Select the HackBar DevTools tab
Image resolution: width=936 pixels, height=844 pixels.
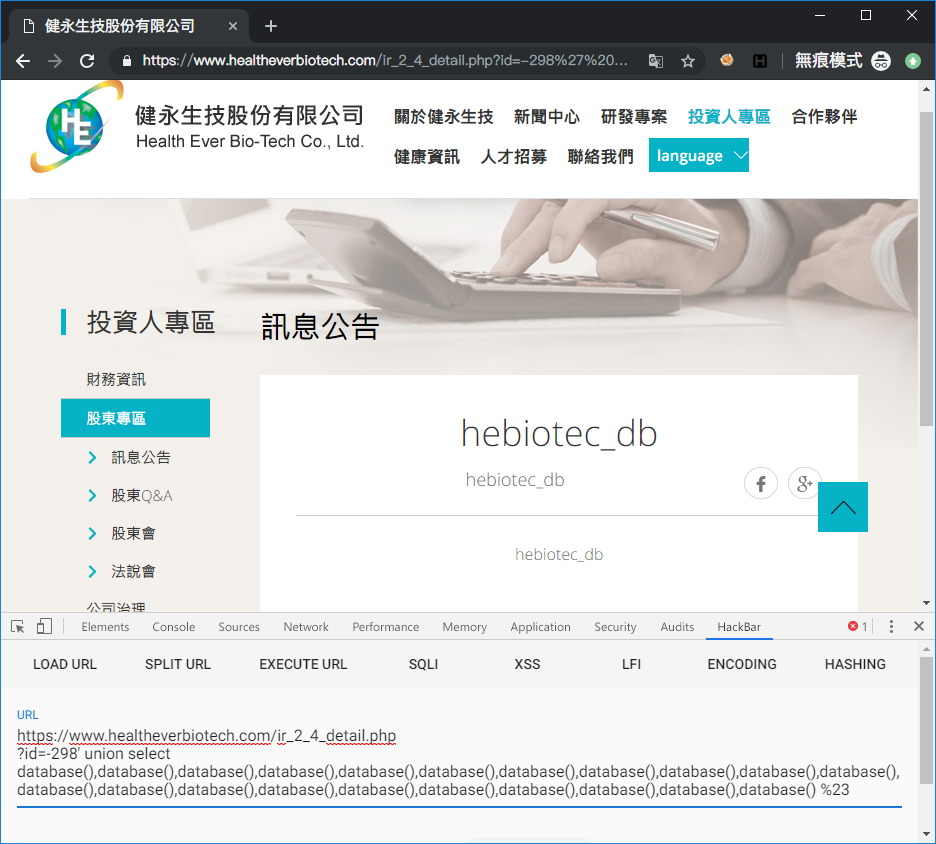click(739, 627)
